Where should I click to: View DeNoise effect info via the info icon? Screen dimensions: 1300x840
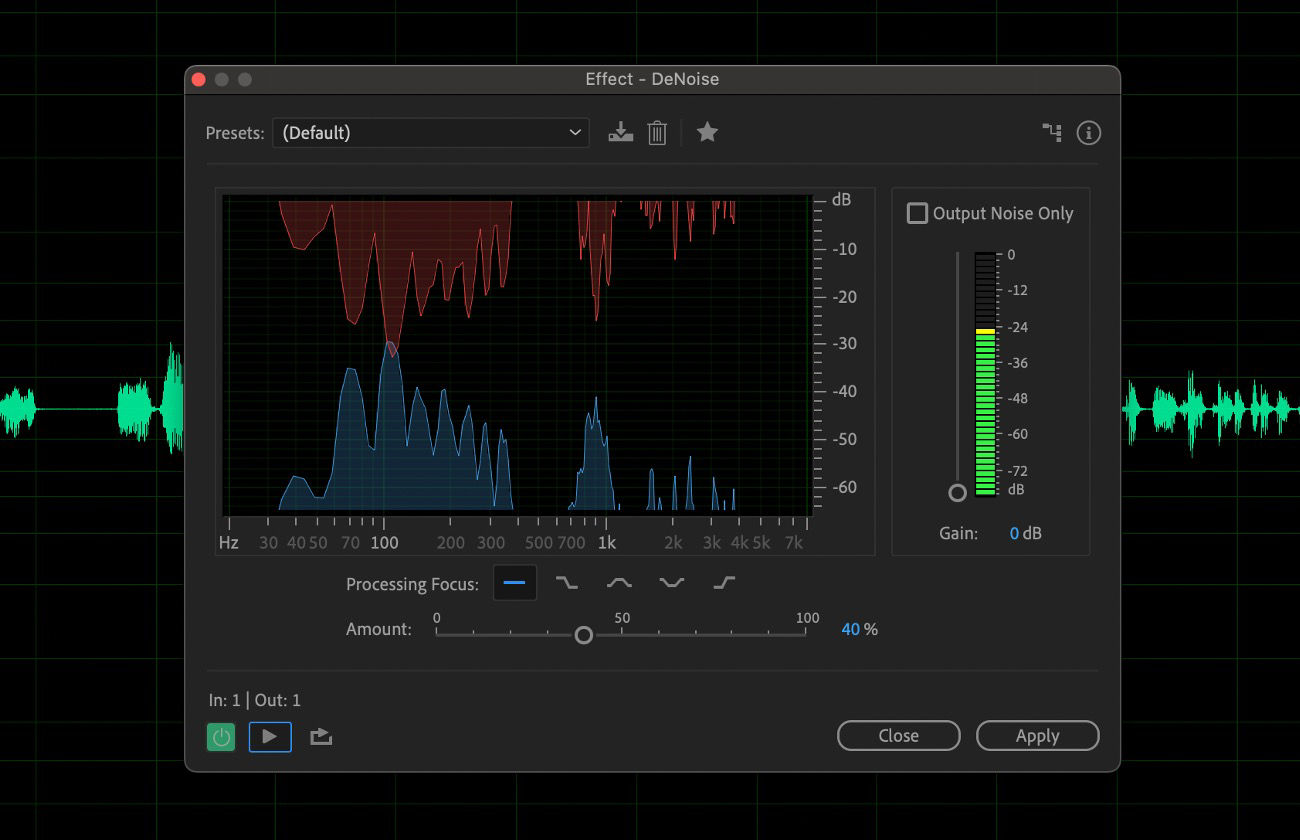pyautogui.click(x=1088, y=132)
